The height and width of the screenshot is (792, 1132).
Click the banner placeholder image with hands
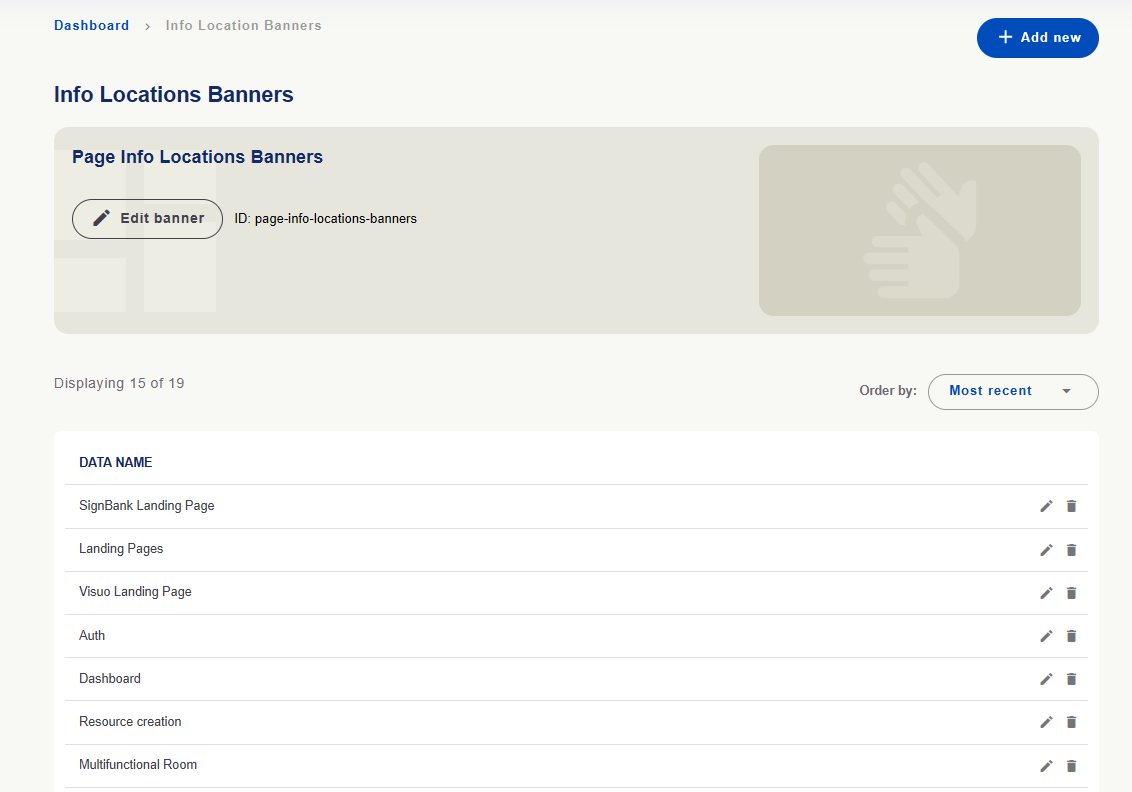point(920,230)
